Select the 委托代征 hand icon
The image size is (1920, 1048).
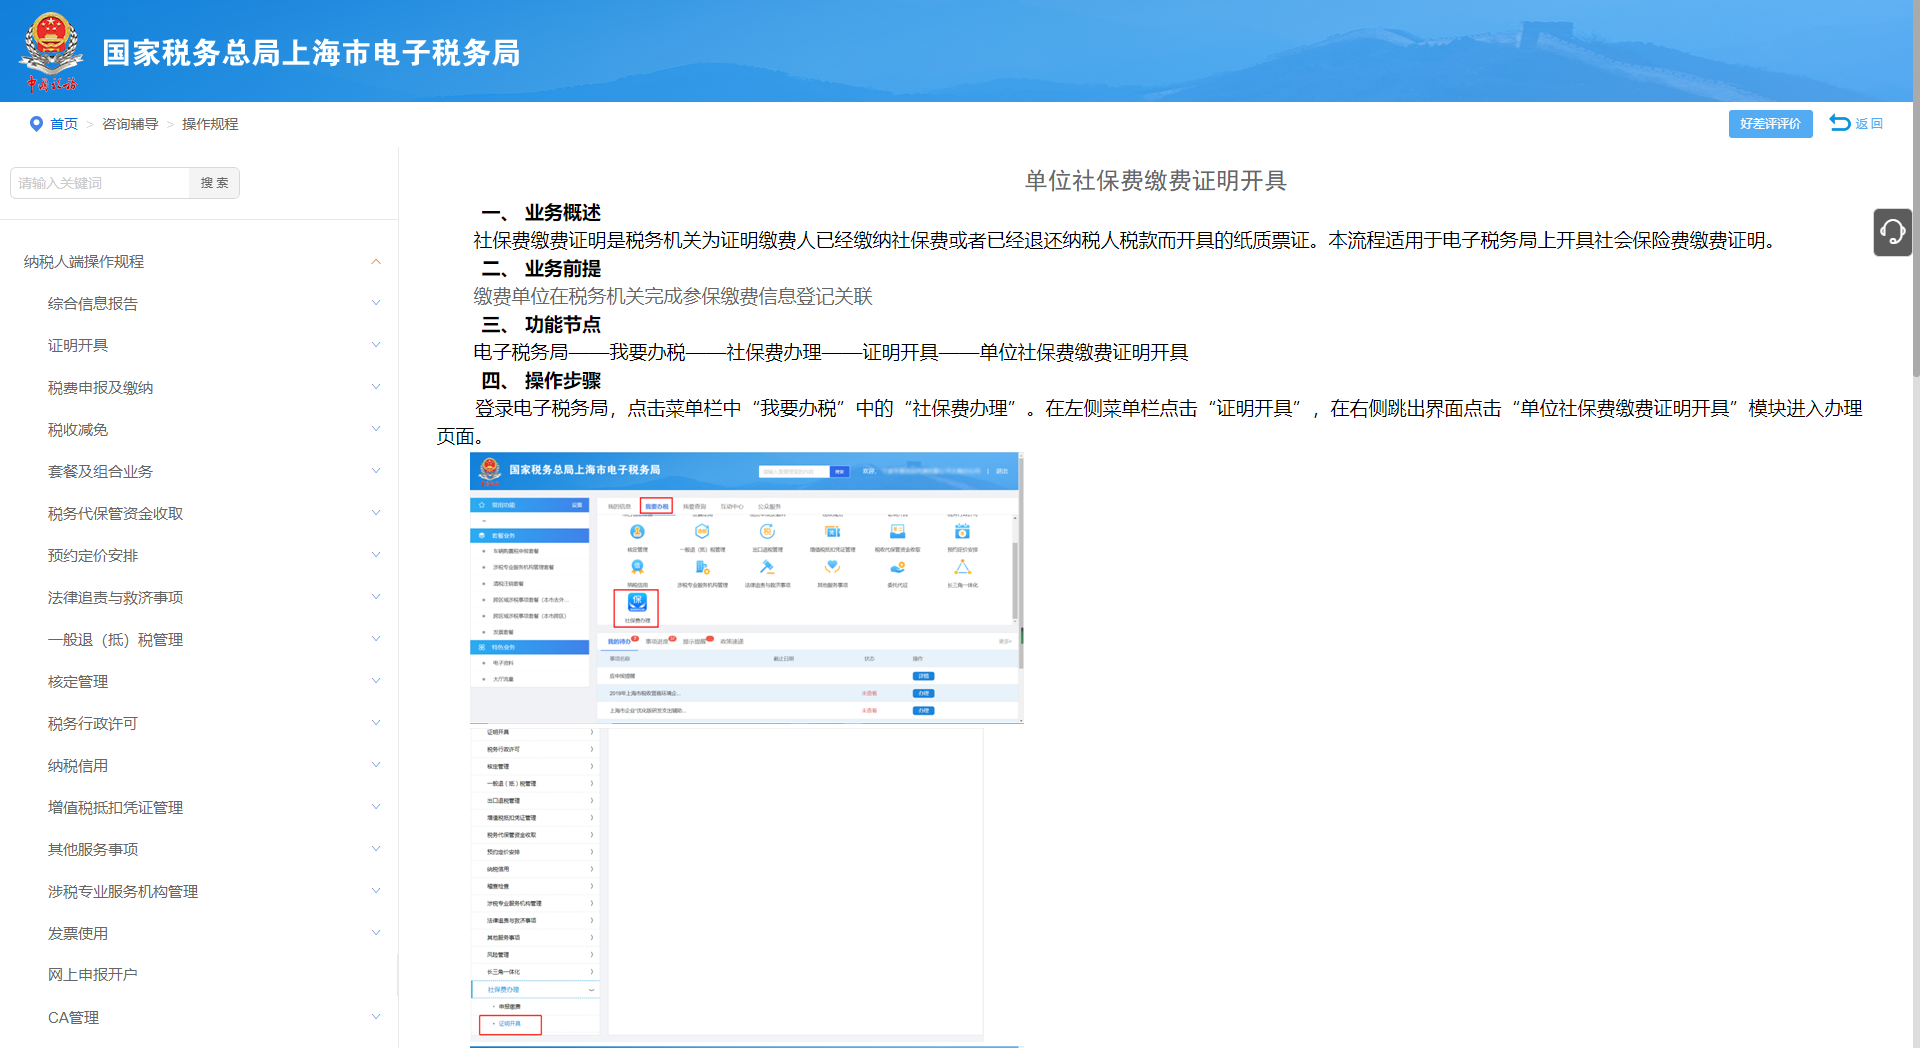coord(898,567)
